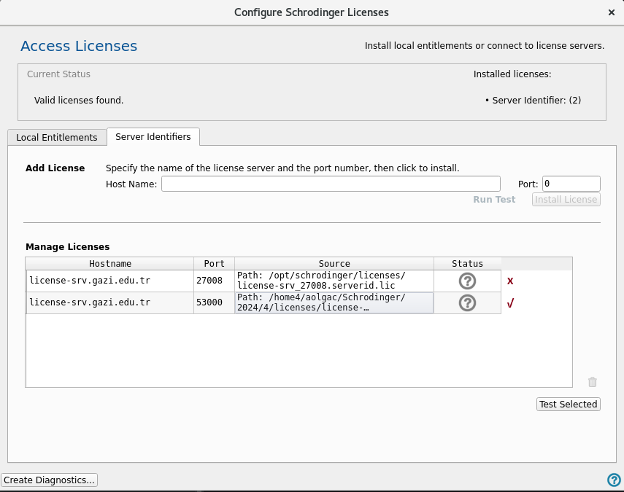Click the Hostname column header
The image size is (624, 492).
point(110,264)
